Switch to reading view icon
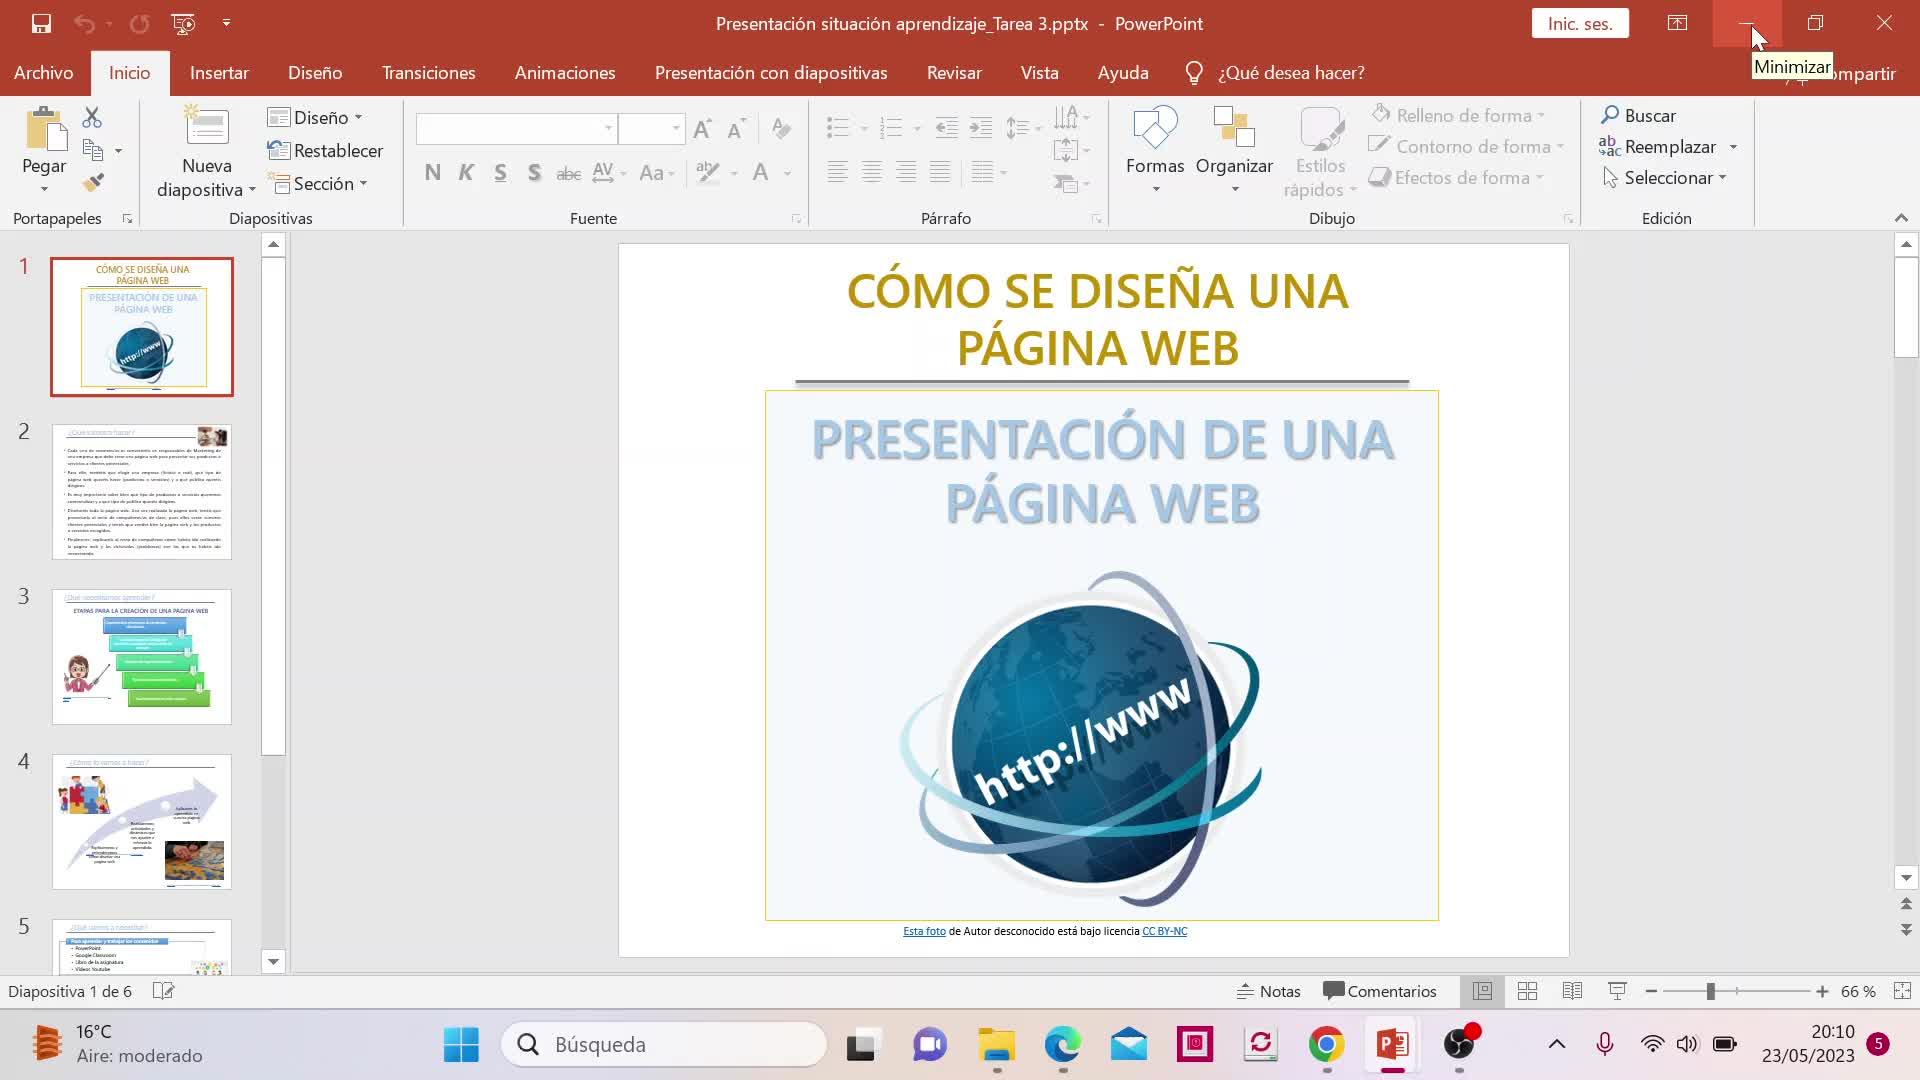 (1572, 991)
